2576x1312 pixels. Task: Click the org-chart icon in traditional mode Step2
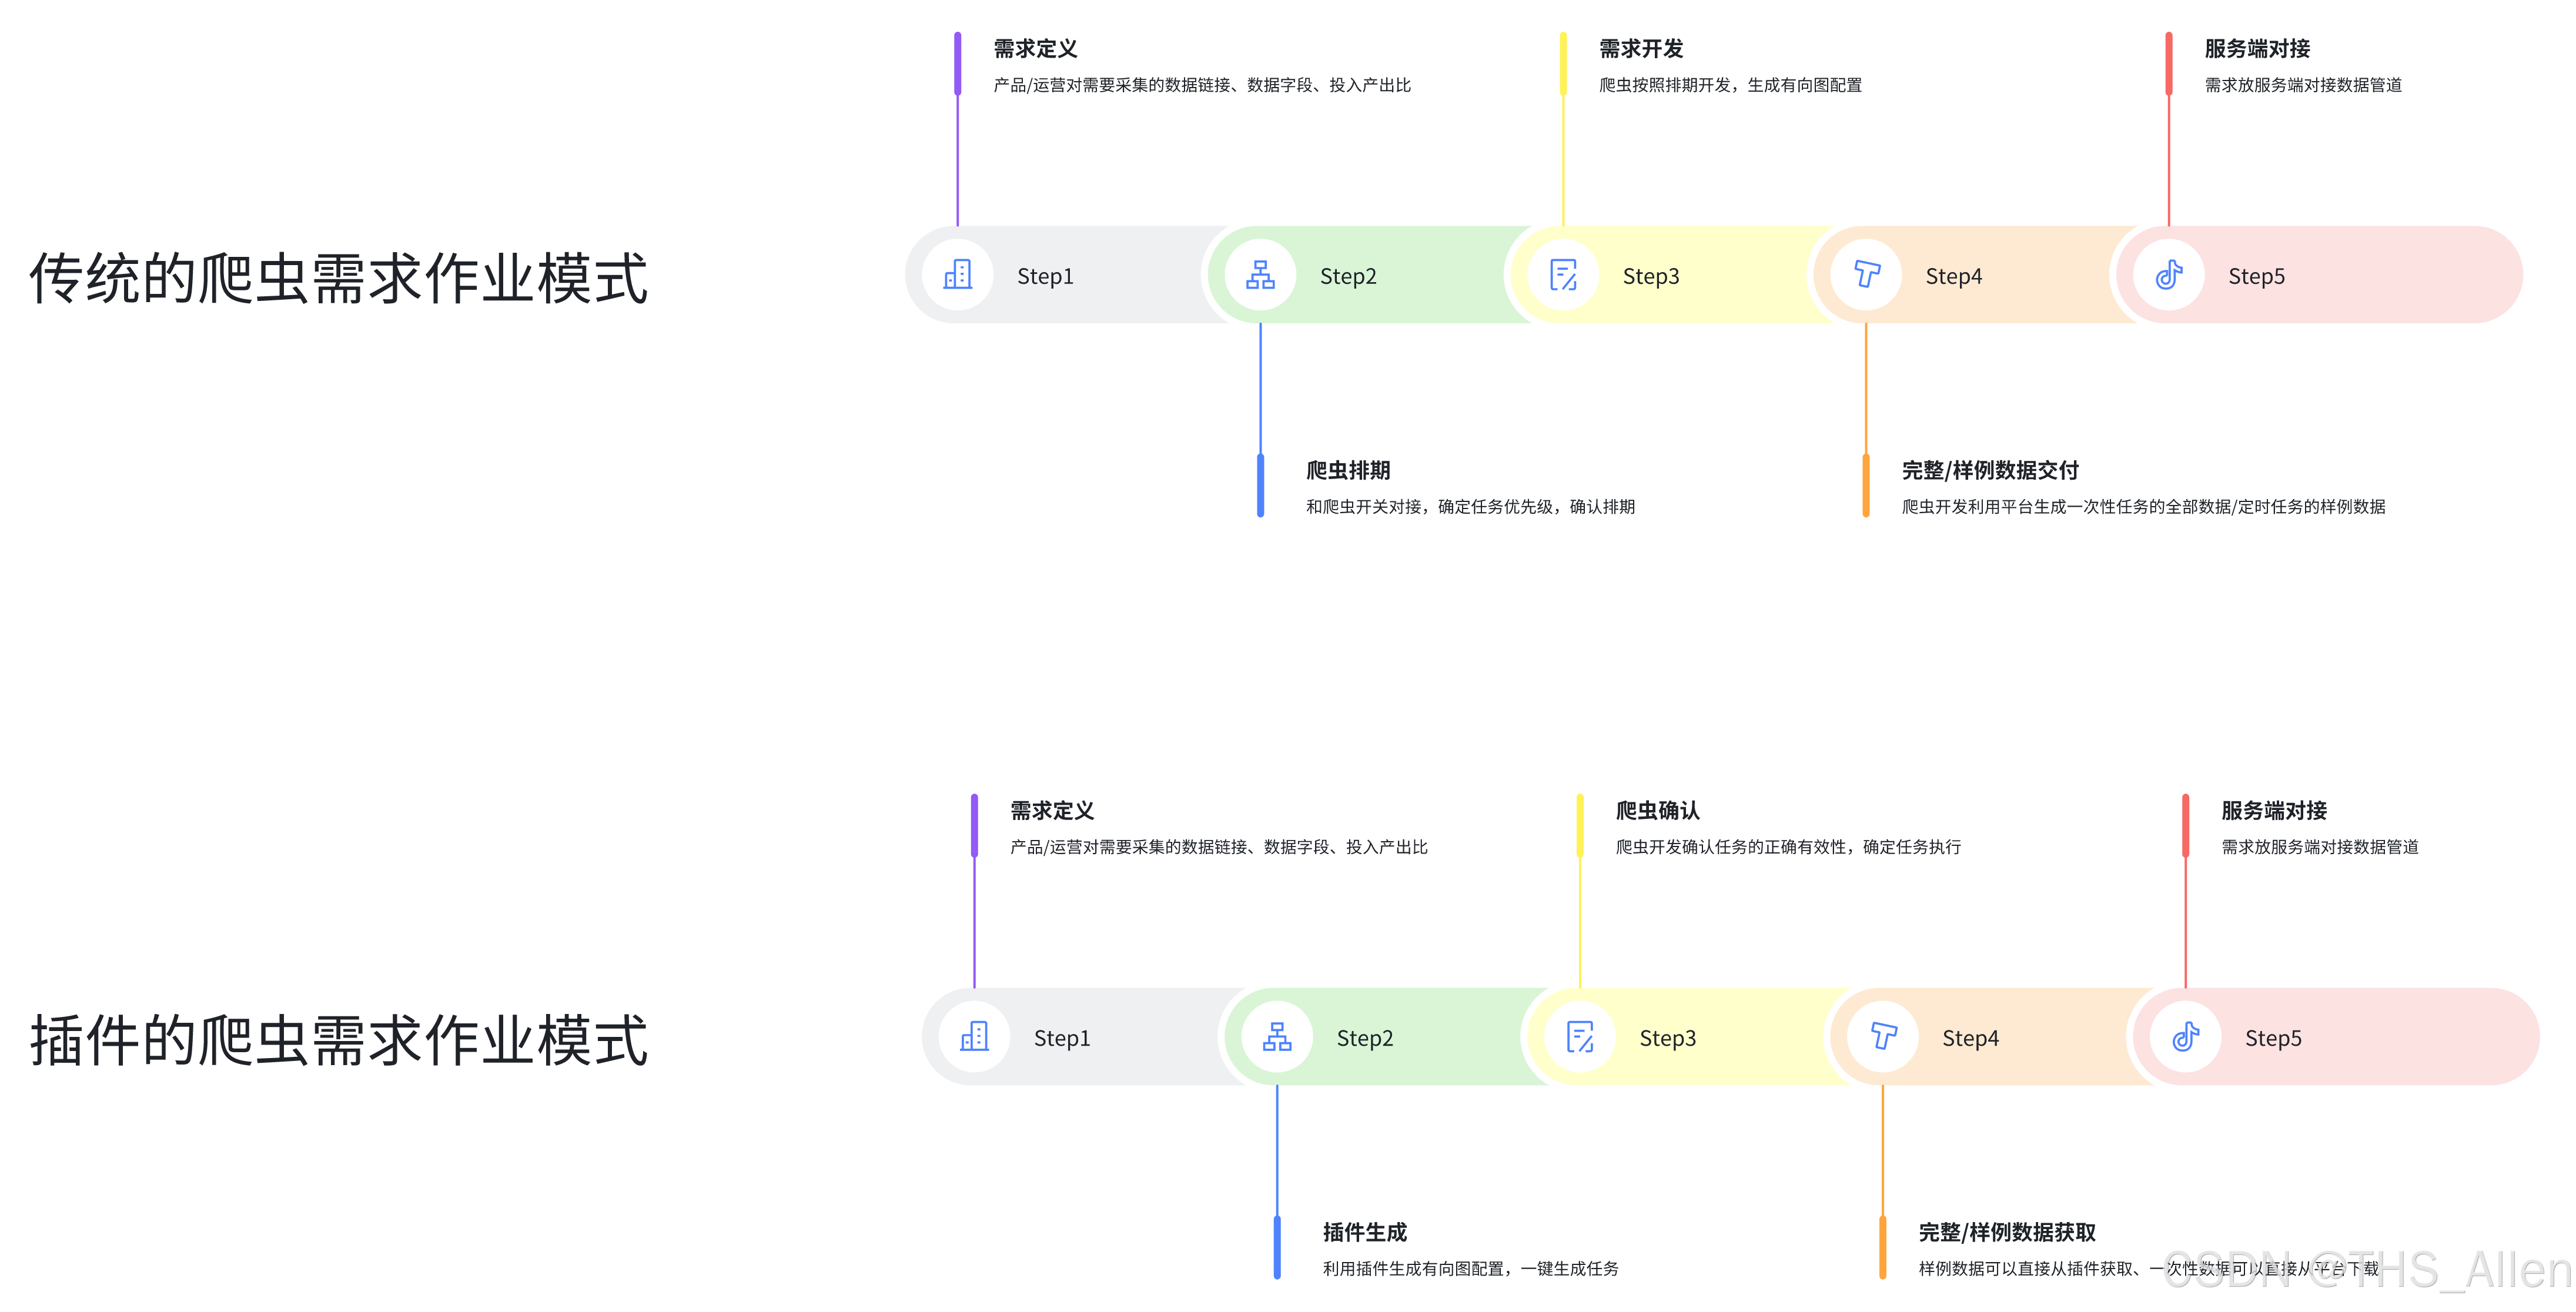click(1260, 275)
